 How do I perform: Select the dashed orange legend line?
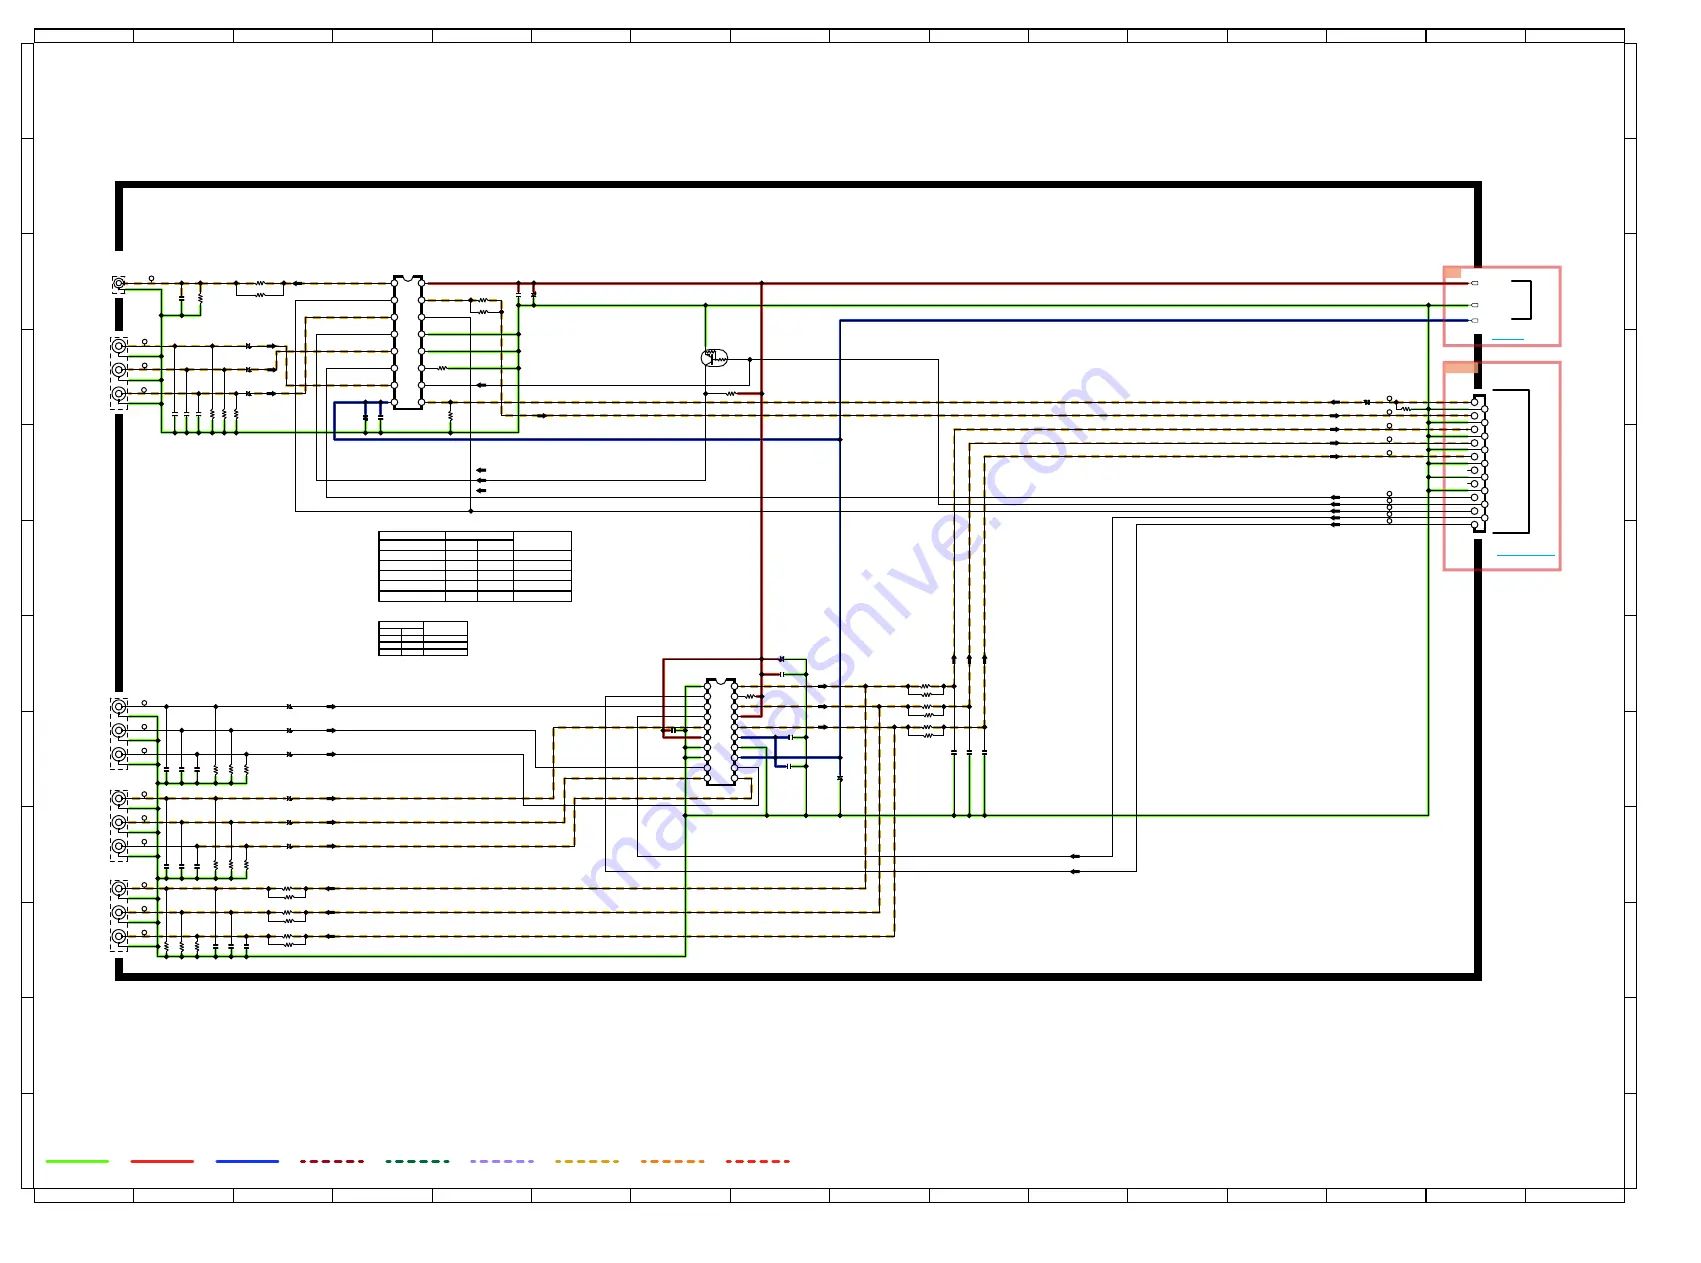point(672,1161)
